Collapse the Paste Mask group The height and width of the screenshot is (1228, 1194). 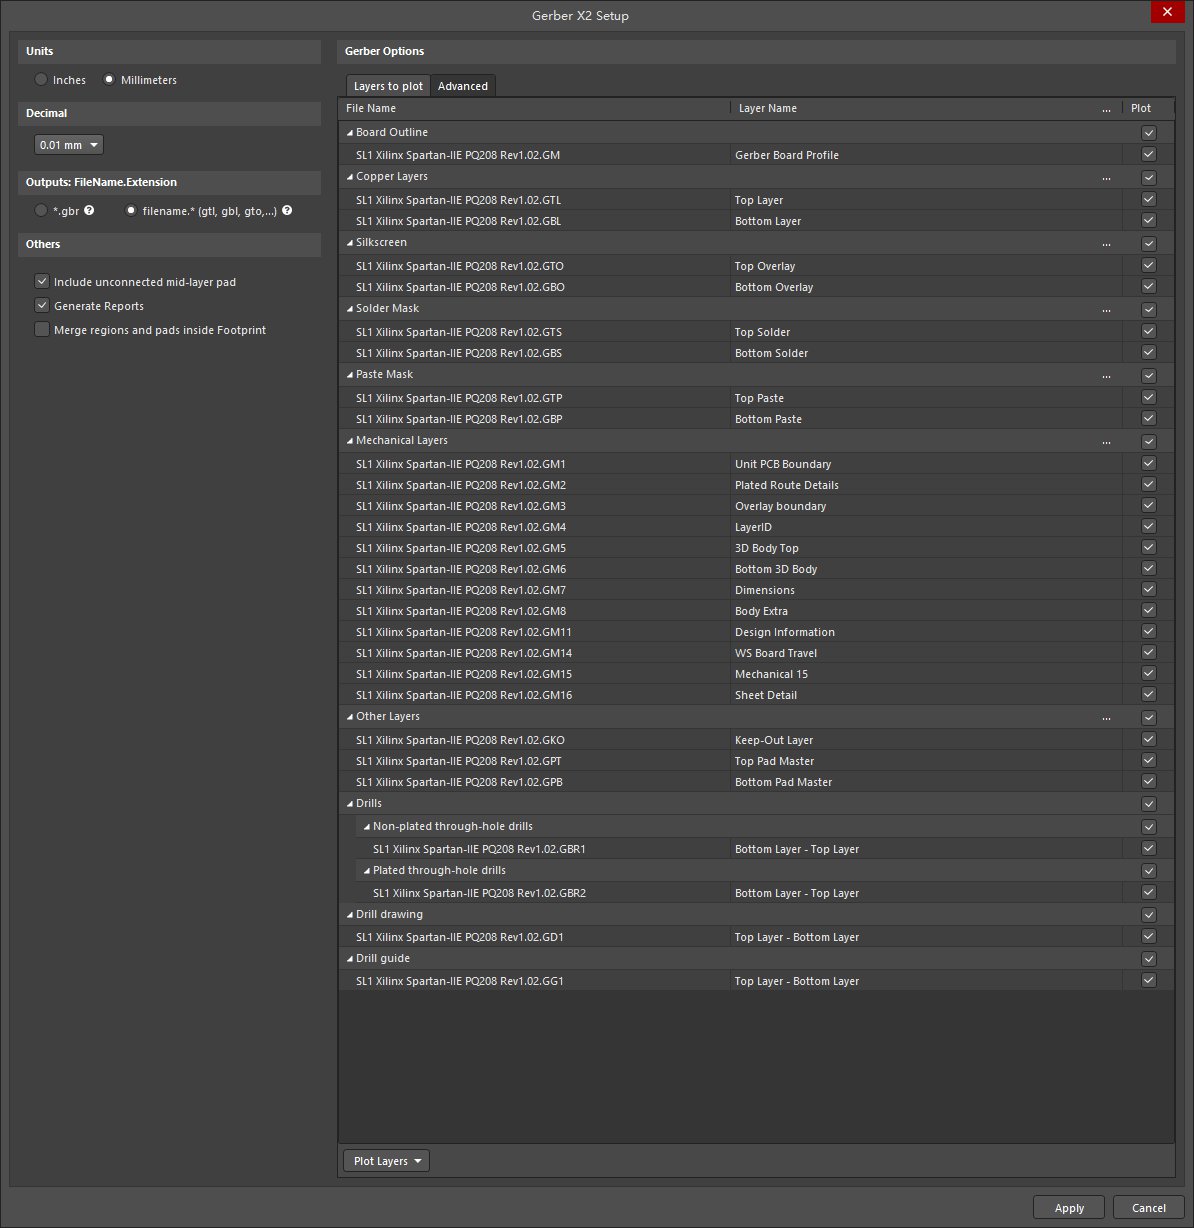pyautogui.click(x=350, y=375)
